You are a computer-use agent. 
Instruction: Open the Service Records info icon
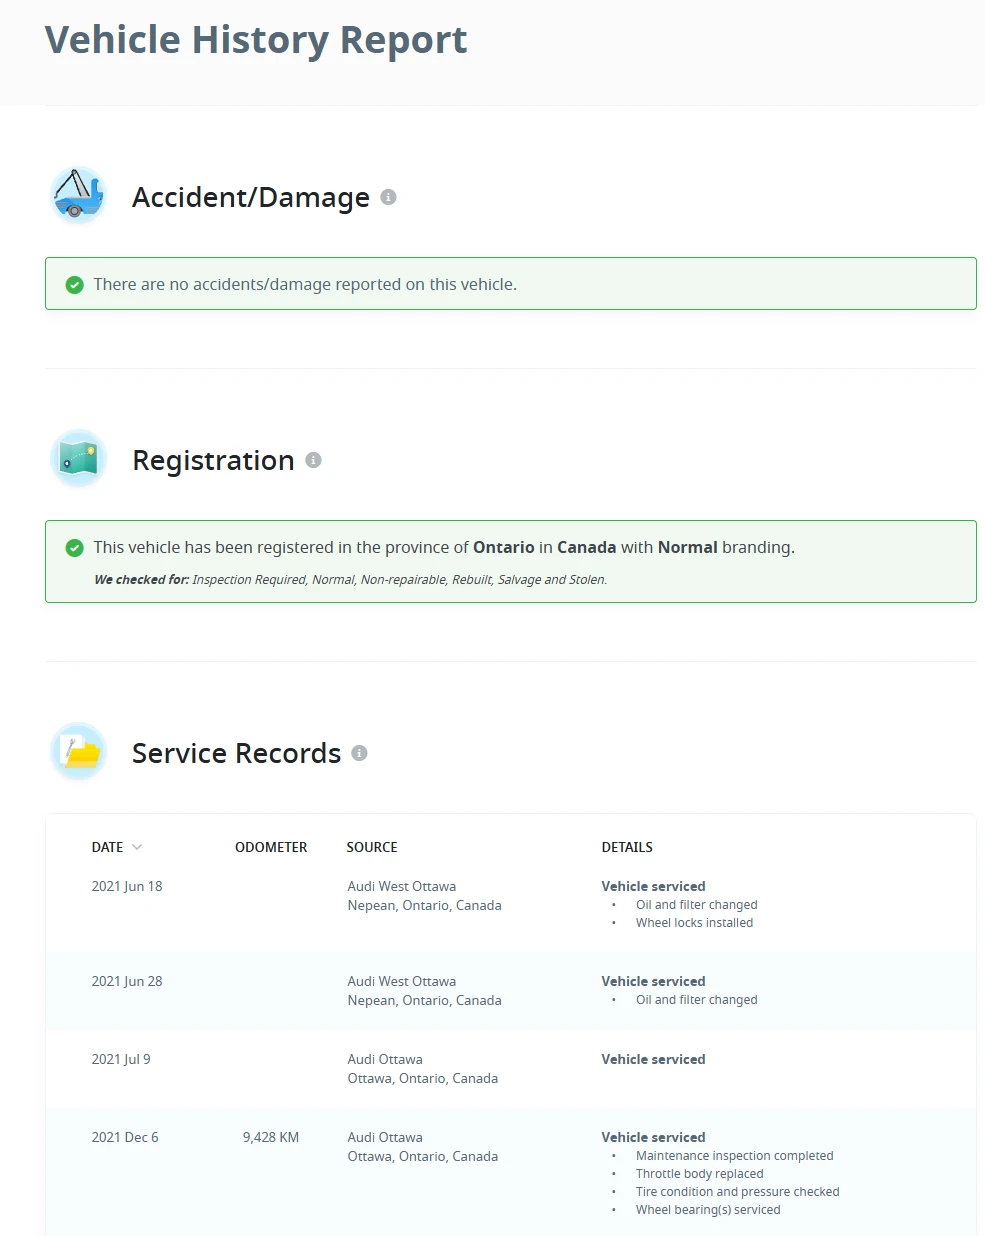pyautogui.click(x=359, y=753)
